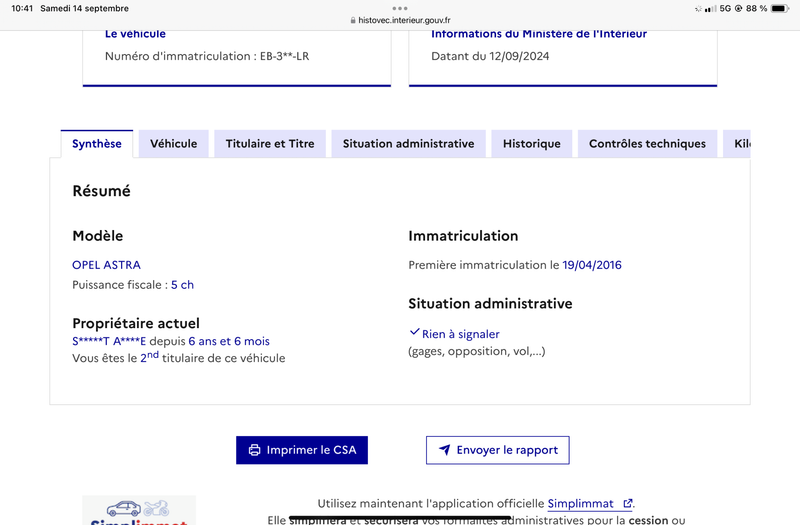The height and width of the screenshot is (525, 800).
Task: Click the Propriétaire actuel heading
Action: (136, 323)
